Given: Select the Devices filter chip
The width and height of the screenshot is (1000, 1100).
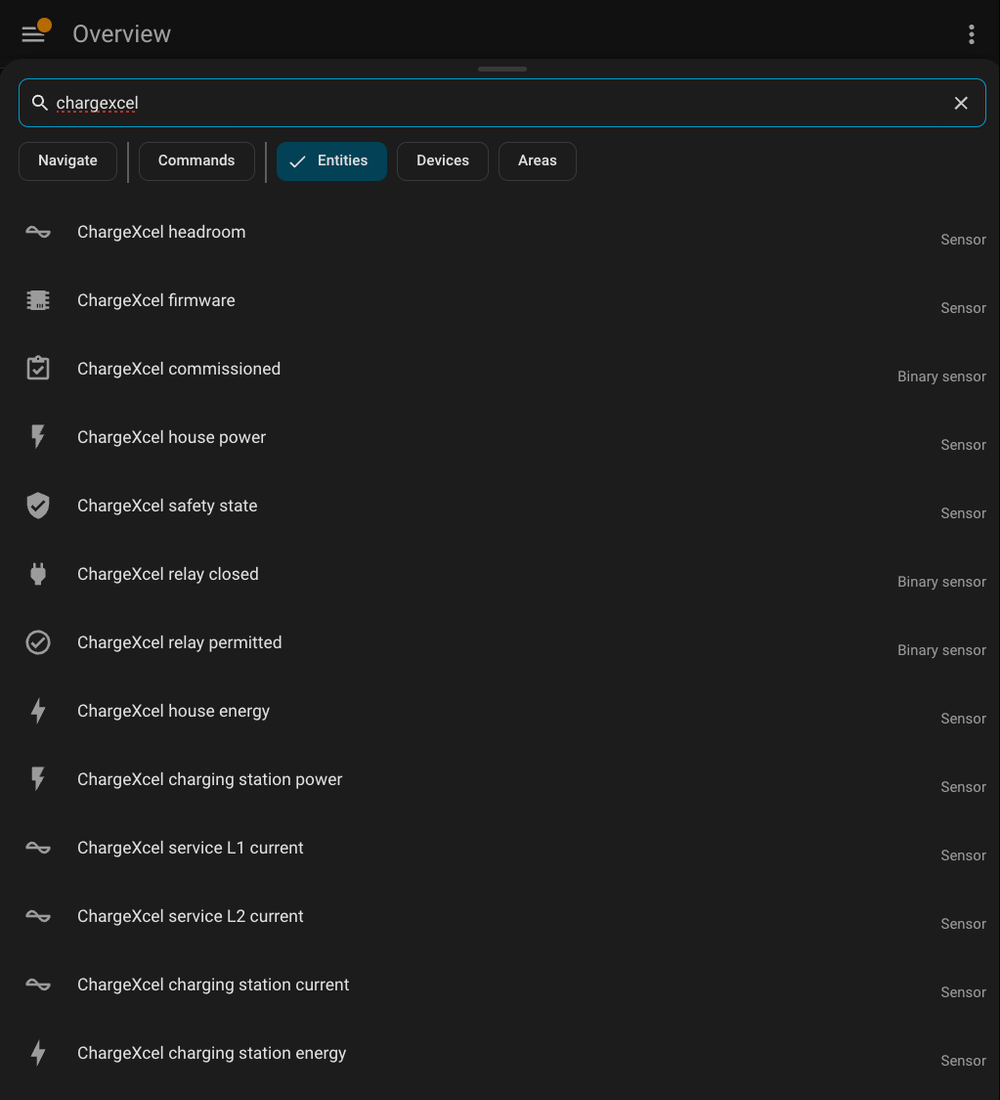Looking at the screenshot, I should tap(443, 161).
